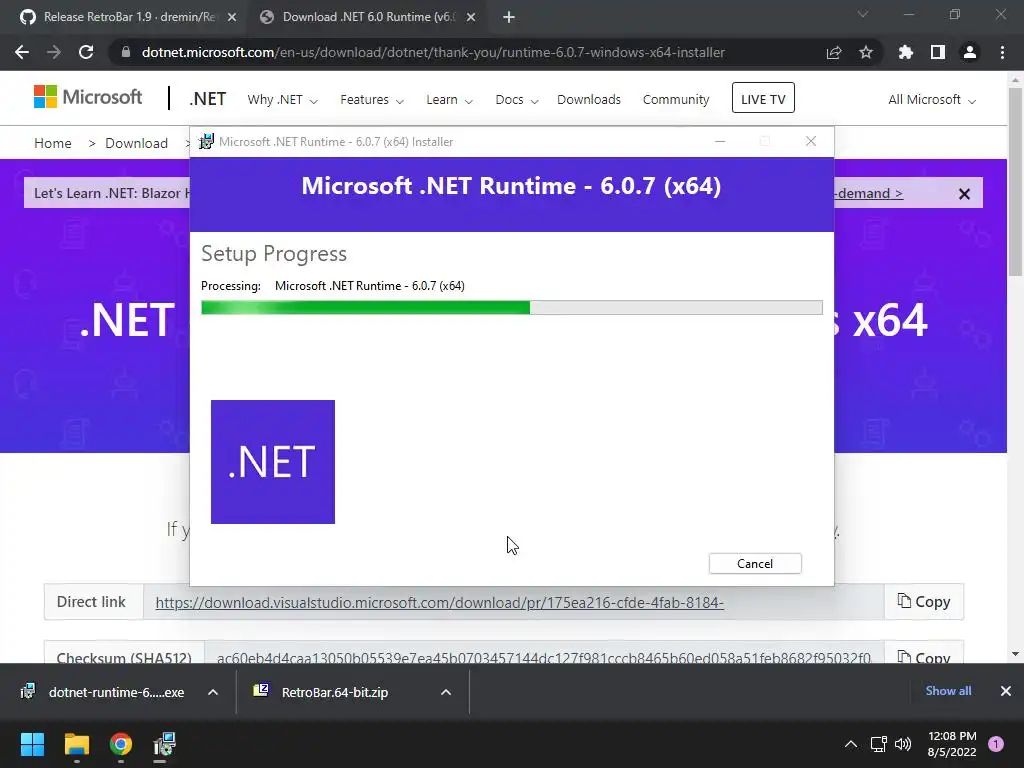Open the notification badge in system tray
This screenshot has height=768, width=1024.
(996, 744)
